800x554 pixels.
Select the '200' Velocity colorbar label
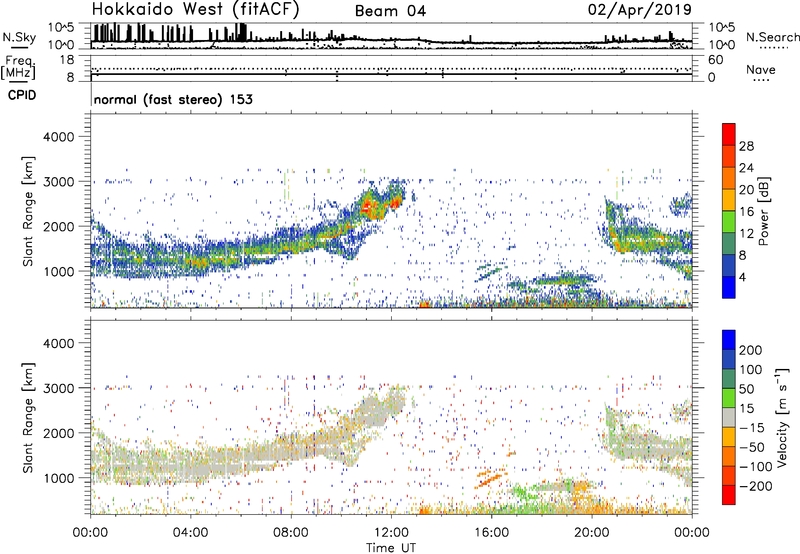pos(751,350)
